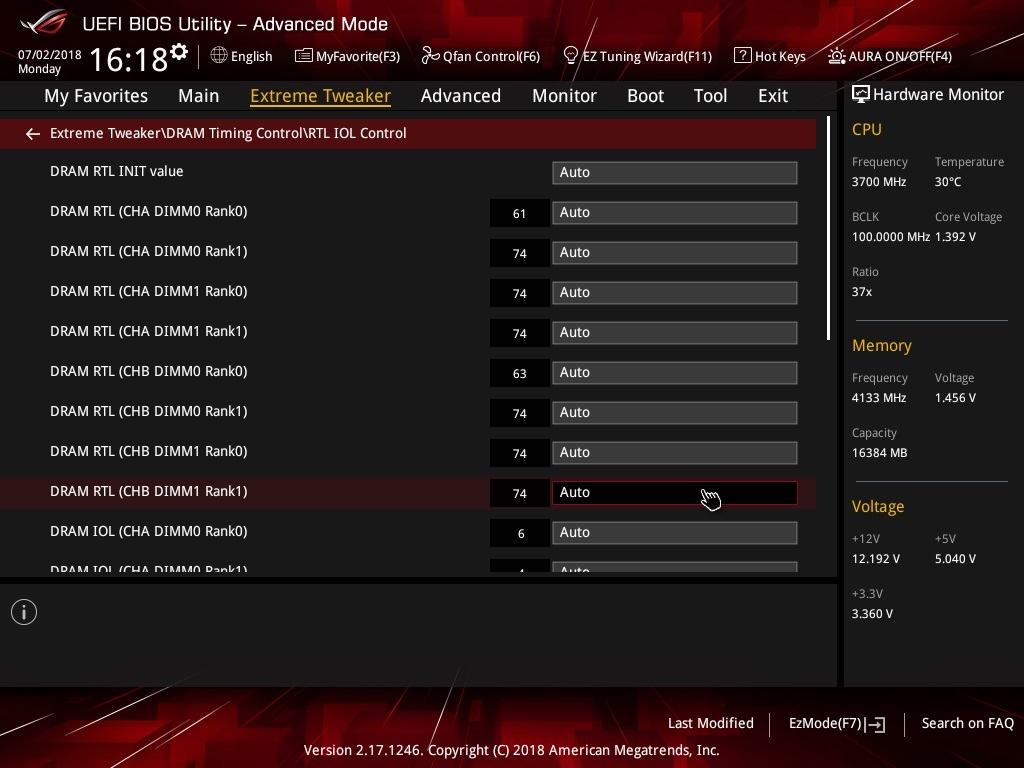Select the Extreme Tweaker tab
This screenshot has width=1024, height=768.
point(321,96)
